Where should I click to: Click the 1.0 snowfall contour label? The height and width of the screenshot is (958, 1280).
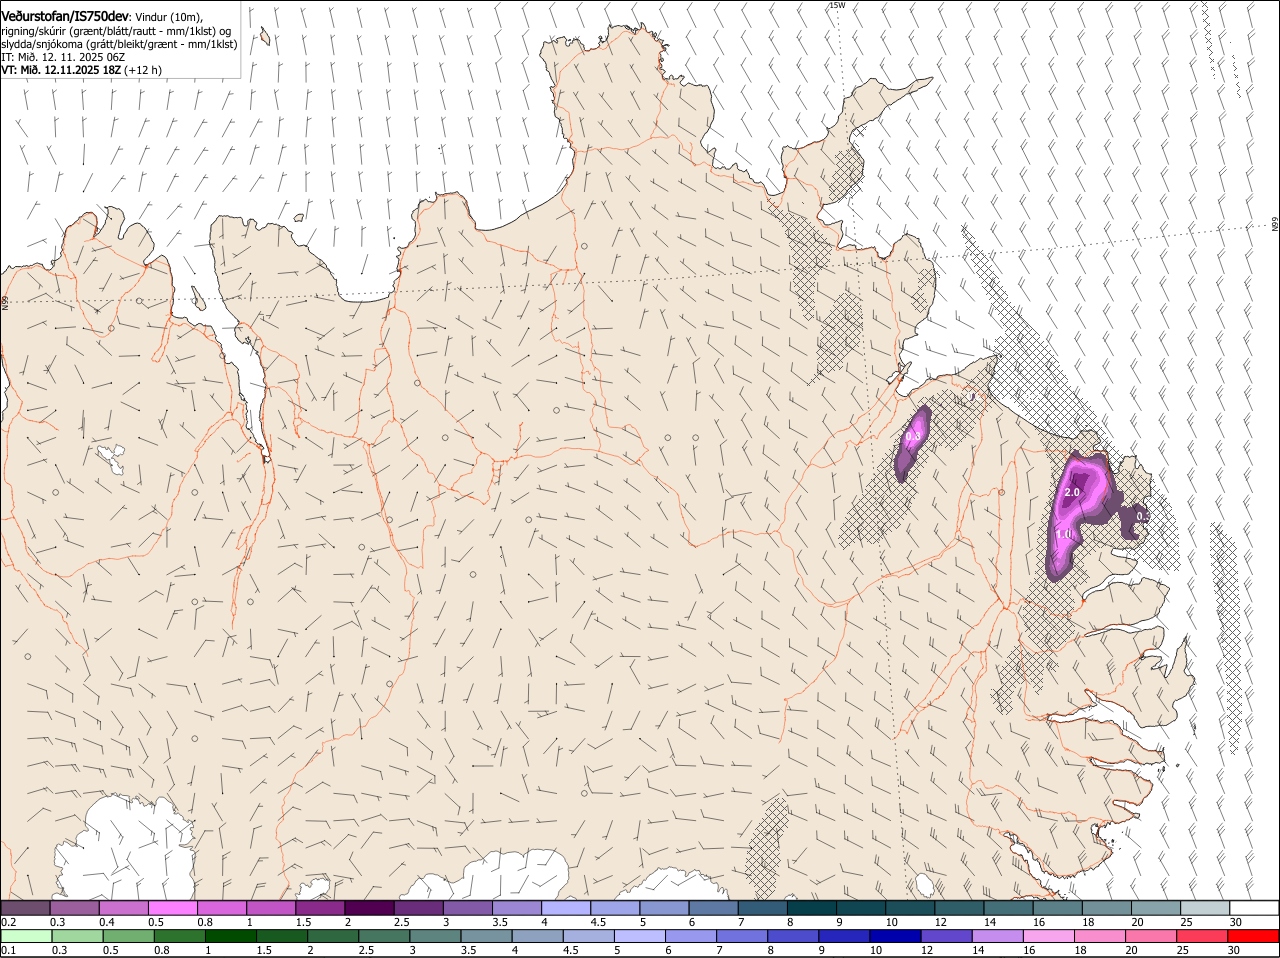(1064, 534)
